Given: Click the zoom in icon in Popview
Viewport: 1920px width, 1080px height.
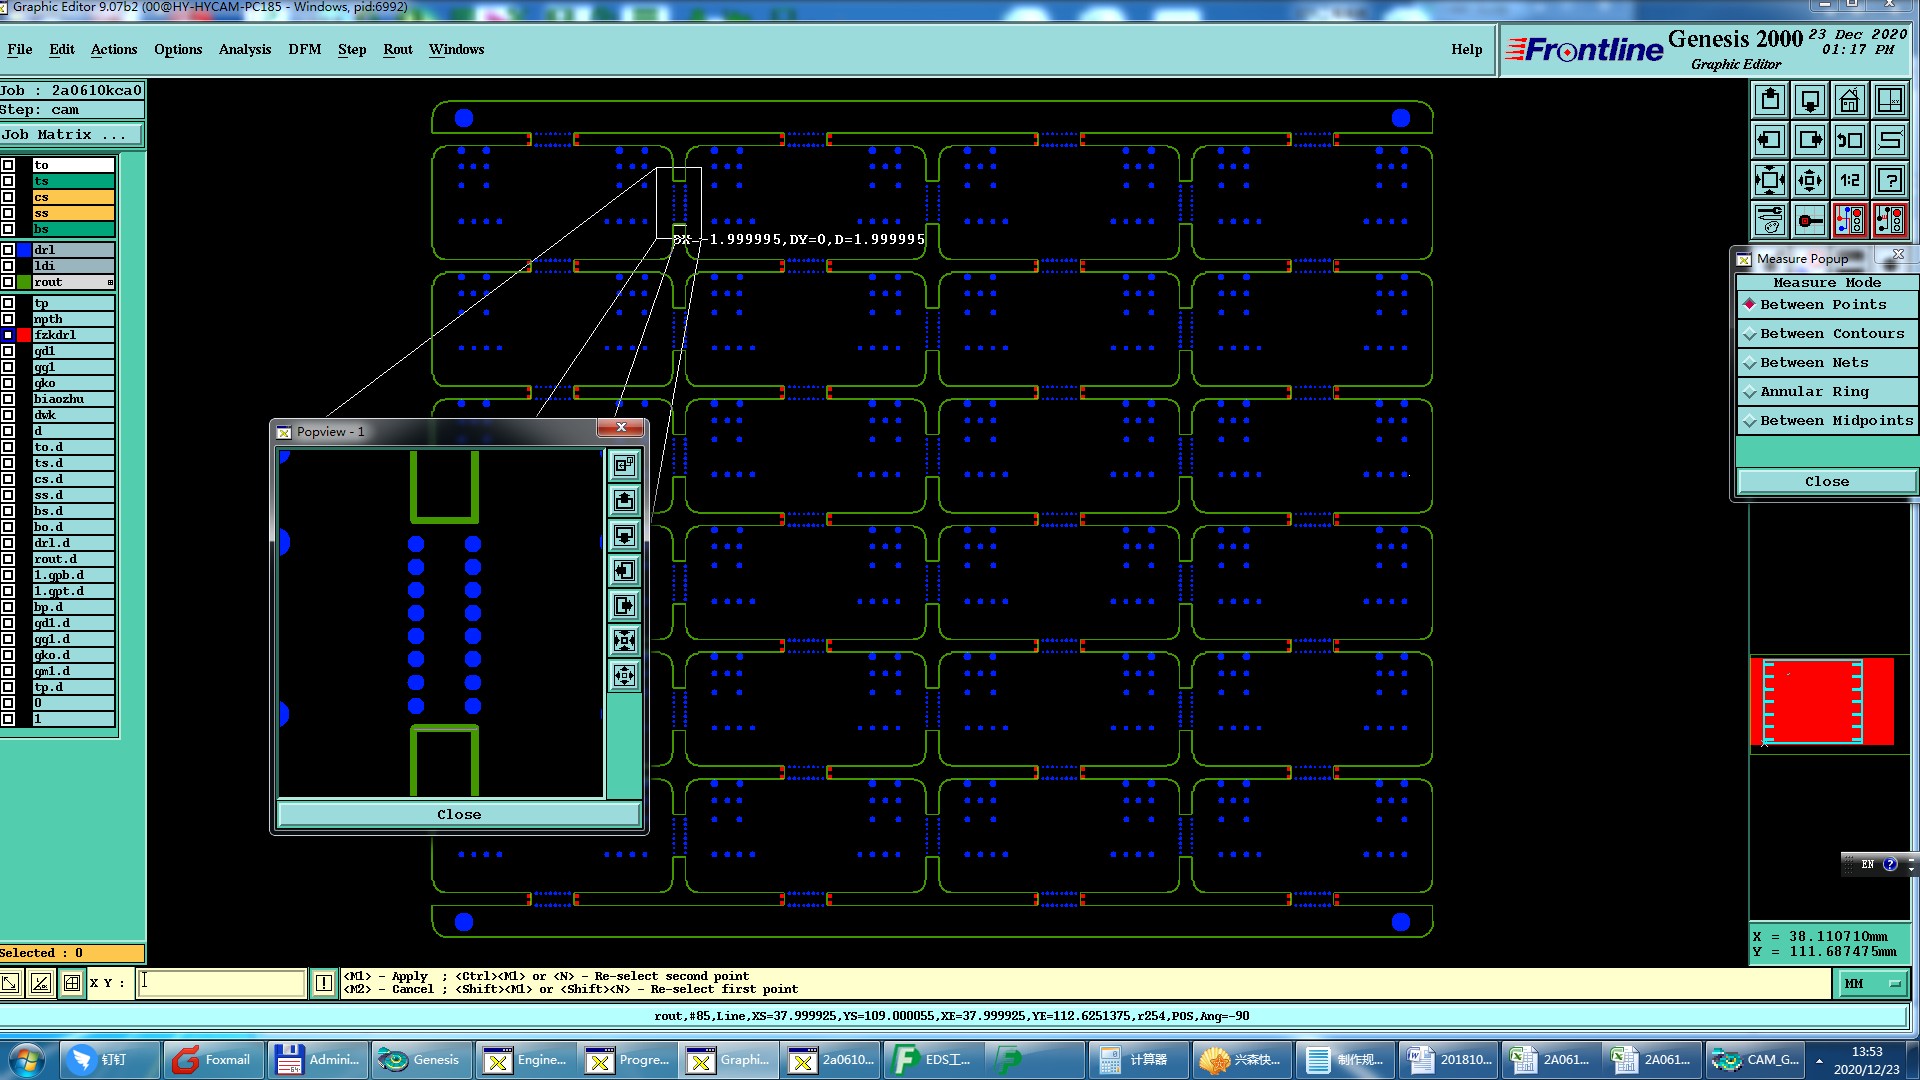Looking at the screenshot, I should tap(624, 641).
